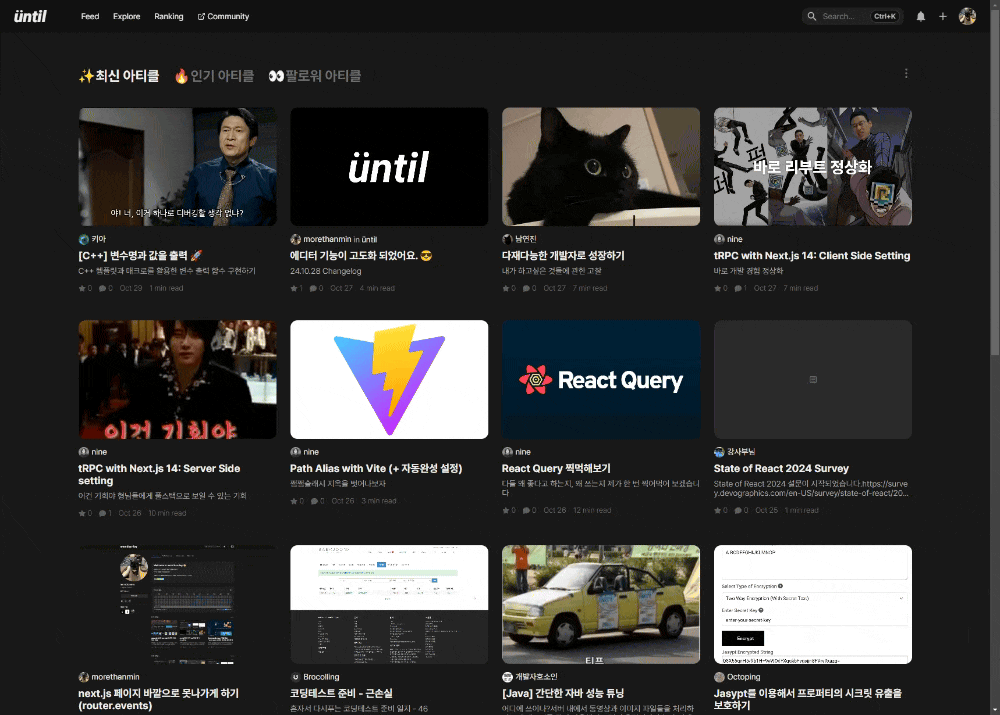Image resolution: width=1000 pixels, height=715 pixels.
Task: Open React Query 찍먹해보기 article title
Action: [556, 468]
